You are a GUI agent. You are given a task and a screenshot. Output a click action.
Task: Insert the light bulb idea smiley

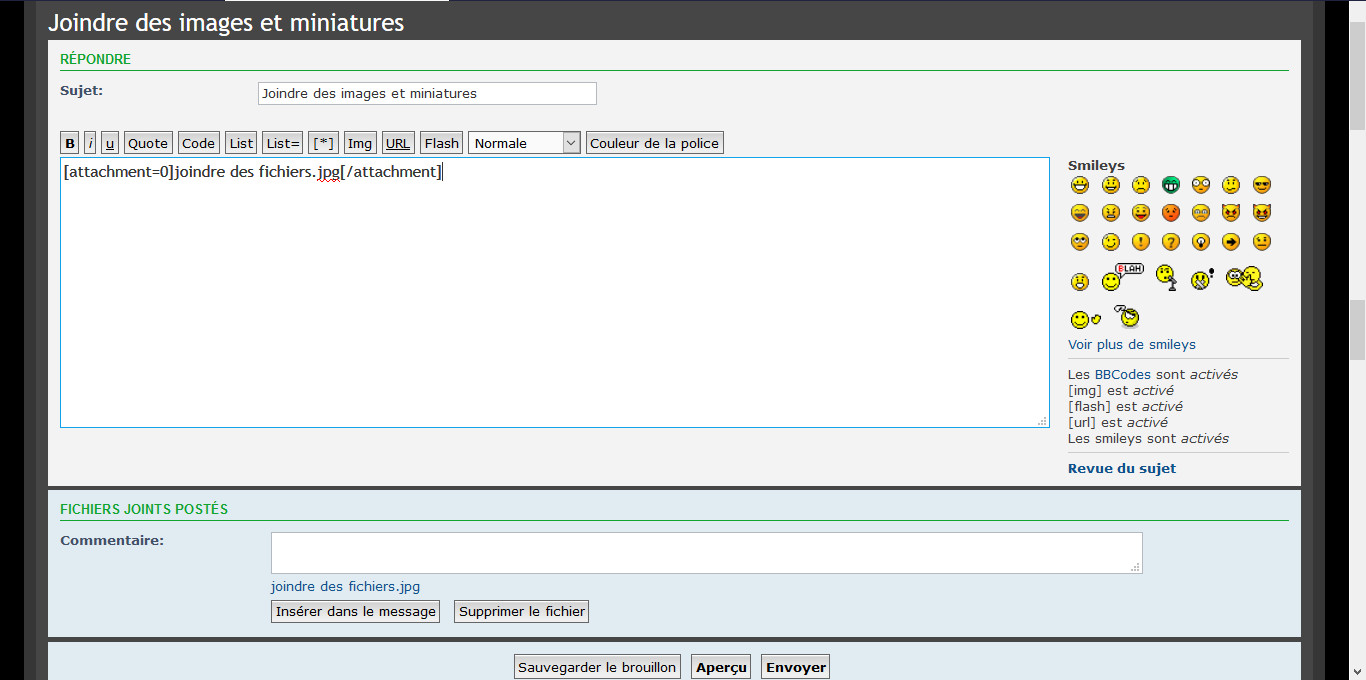pyautogui.click(x=1201, y=242)
